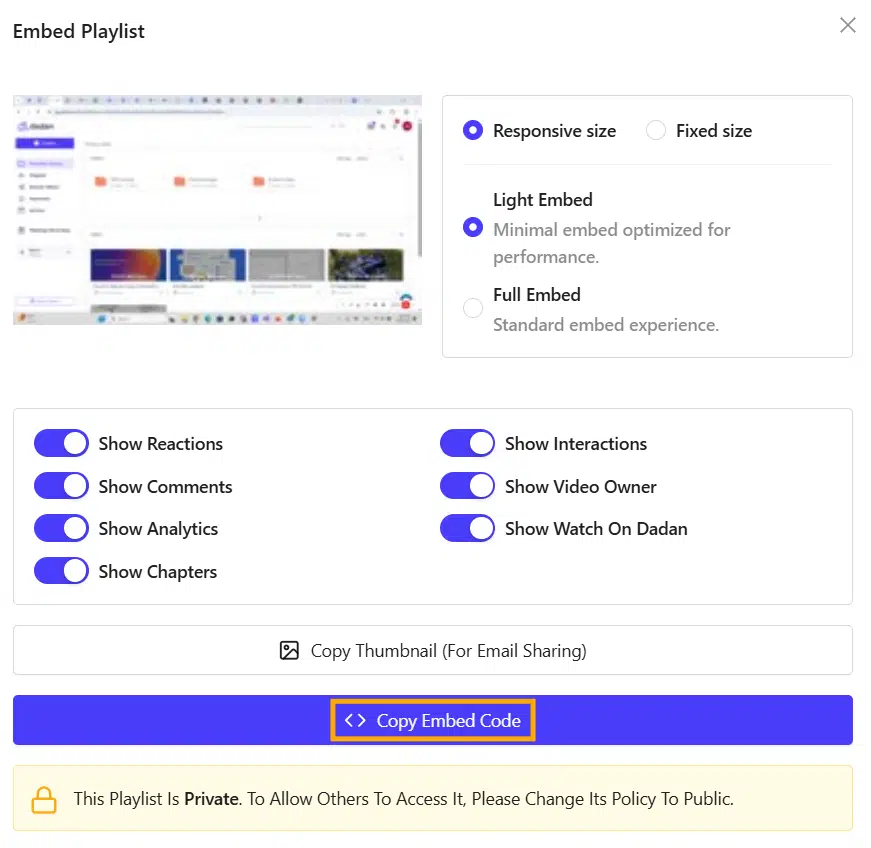Close the Embed Playlist dialog
Screen dimensions: 871x848
[x=848, y=25]
